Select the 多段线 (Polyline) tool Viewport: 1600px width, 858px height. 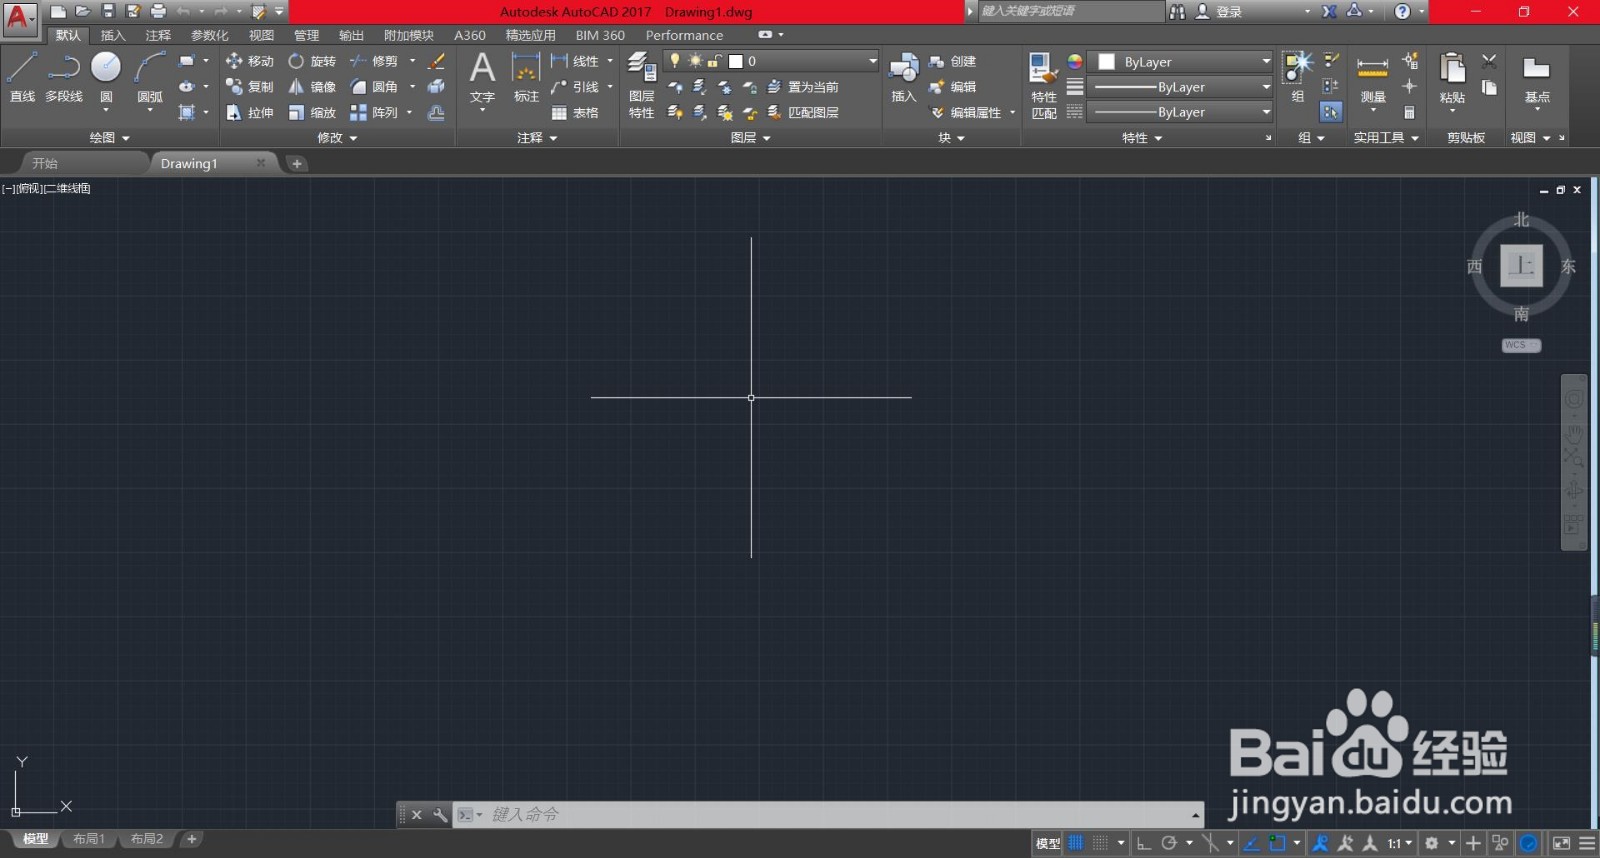tap(64, 77)
